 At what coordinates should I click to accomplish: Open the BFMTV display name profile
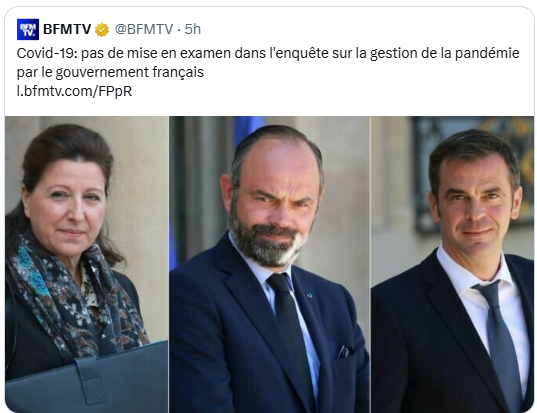67,29
